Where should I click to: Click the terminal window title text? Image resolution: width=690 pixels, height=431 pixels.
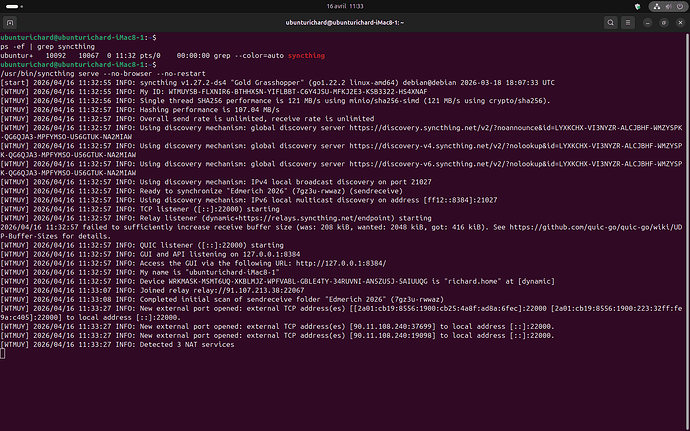click(345, 22)
